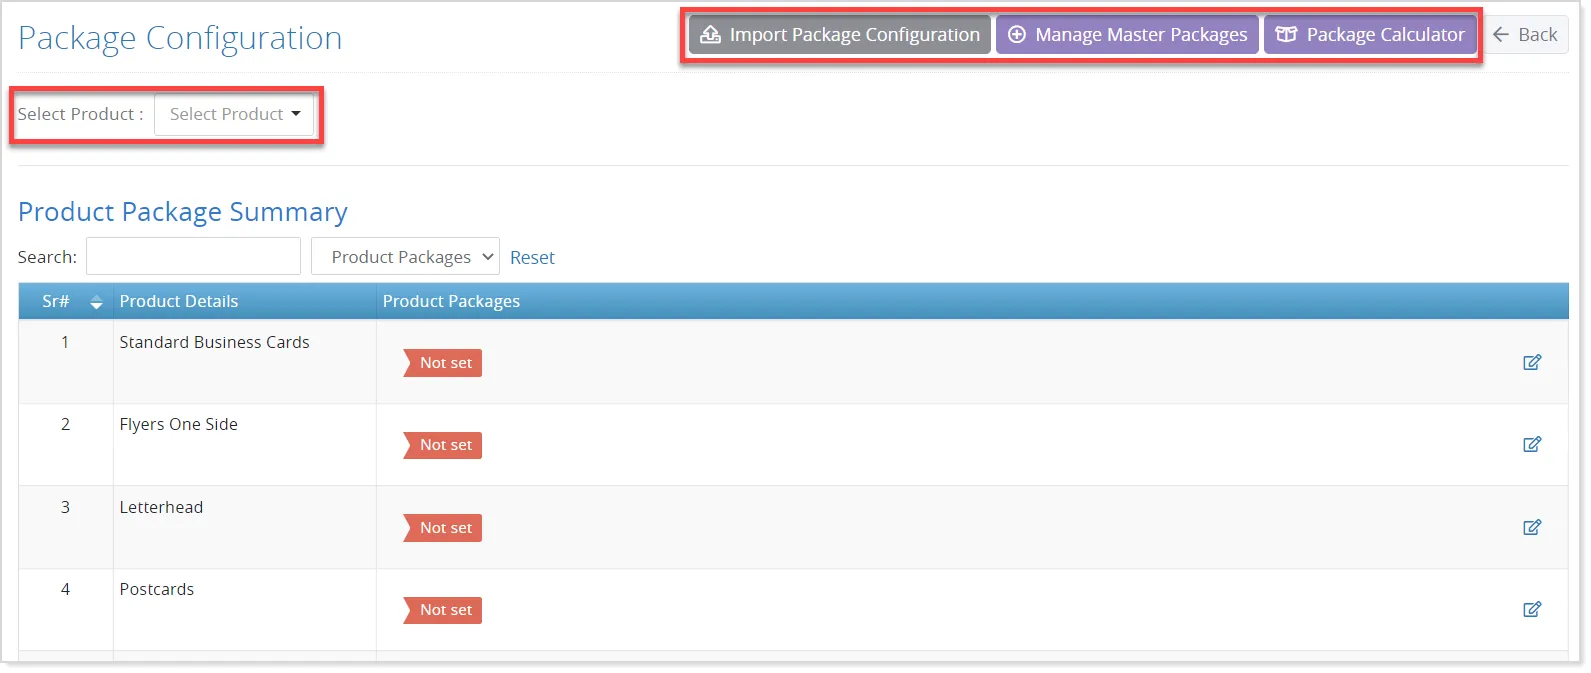Select the Letterhead product name
The image size is (1591, 673).
161,507
